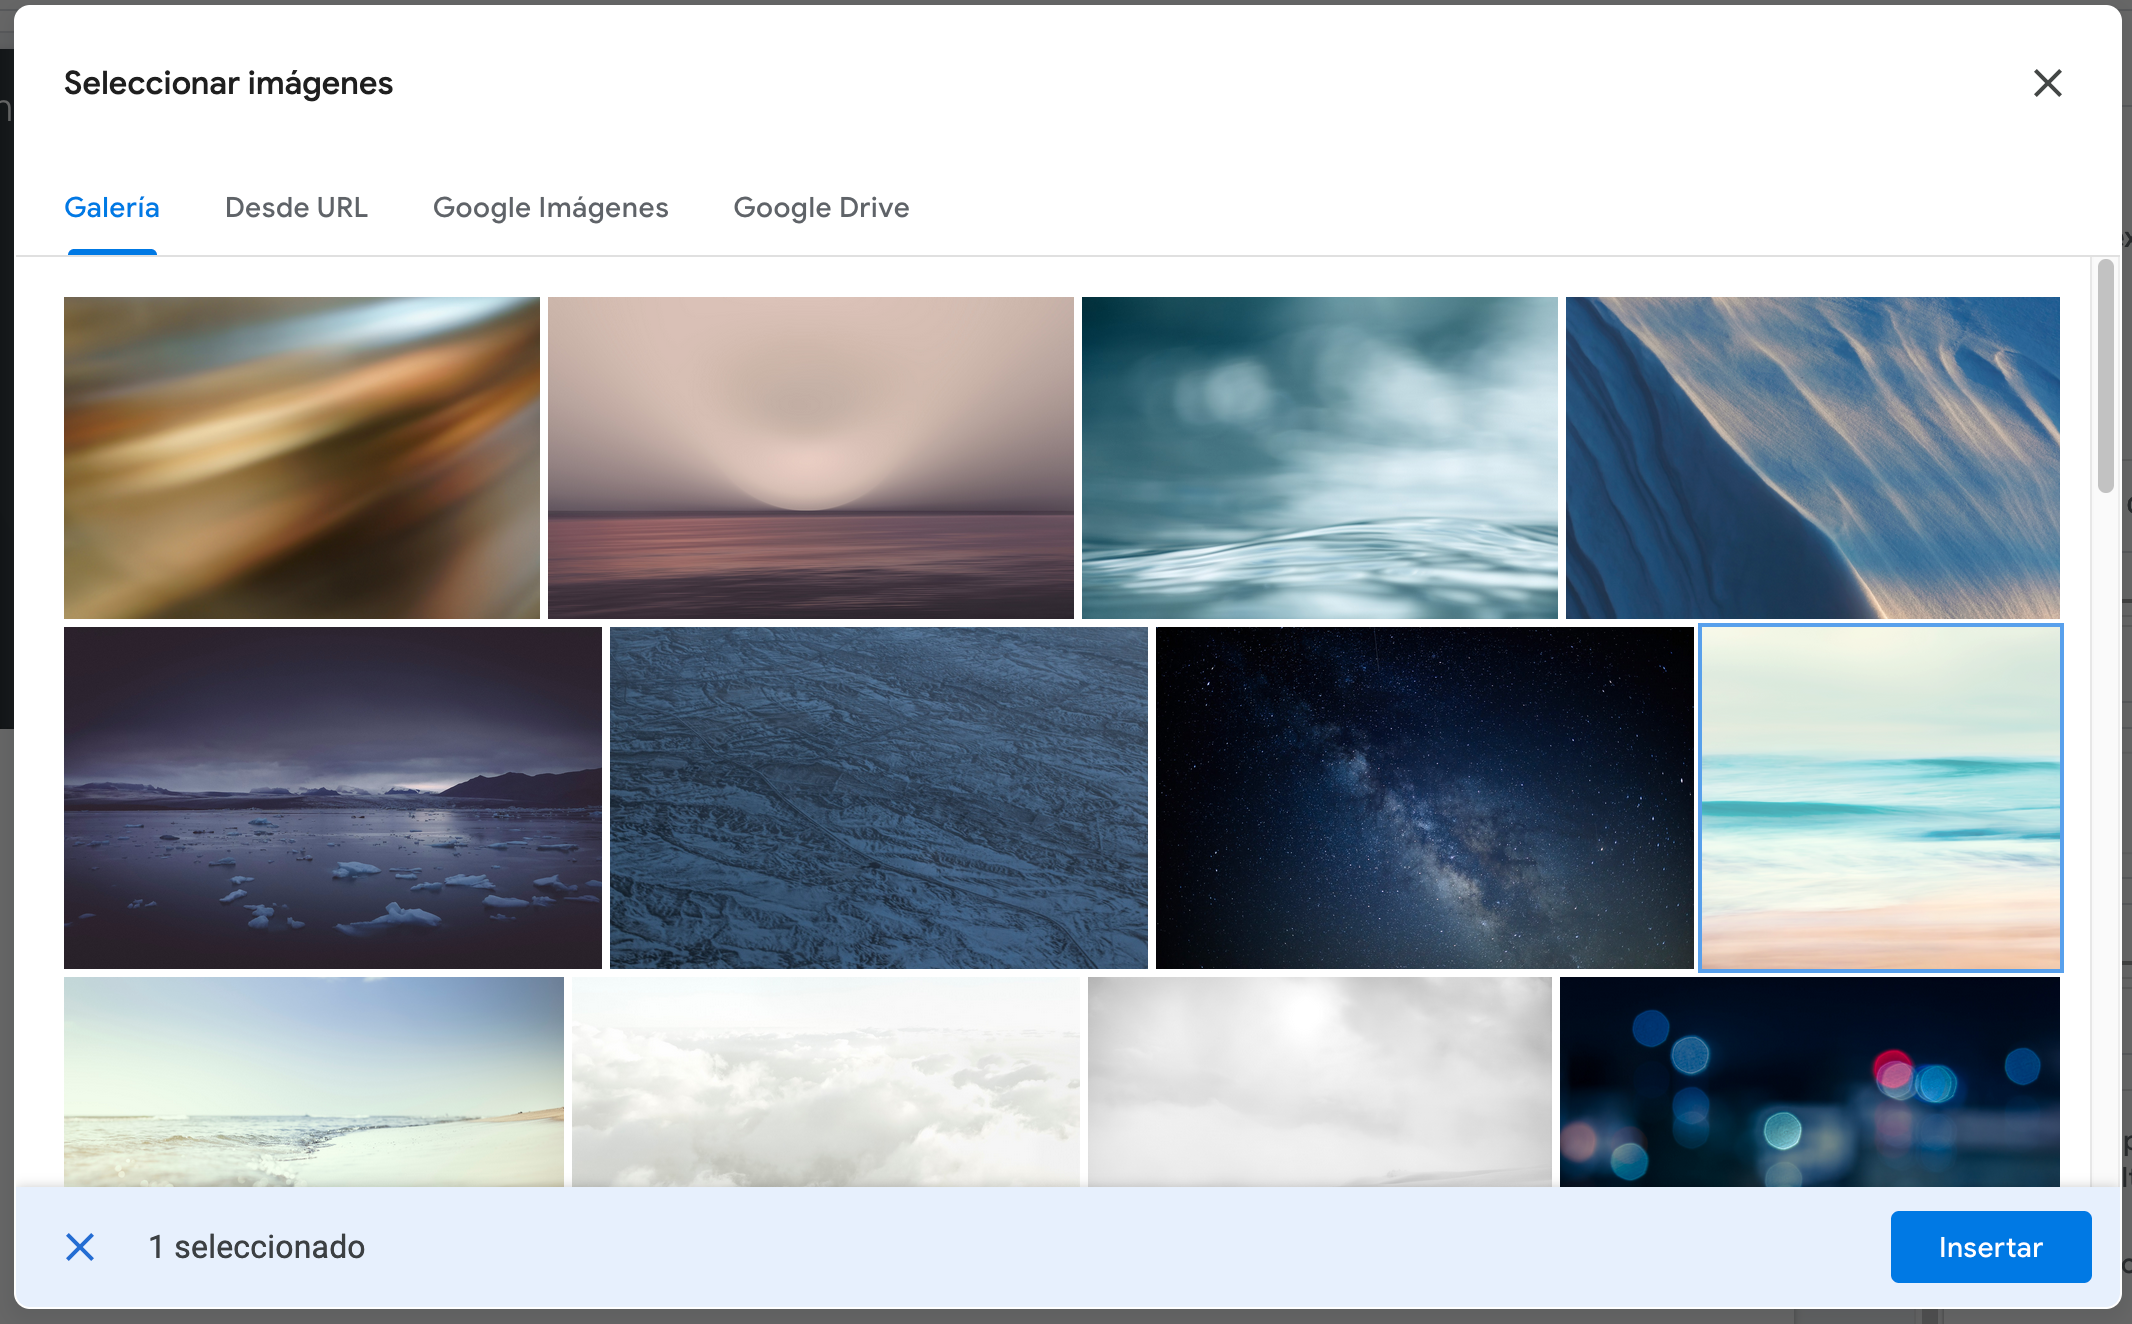Select the Galería tab
The width and height of the screenshot is (2132, 1324).
coord(112,207)
